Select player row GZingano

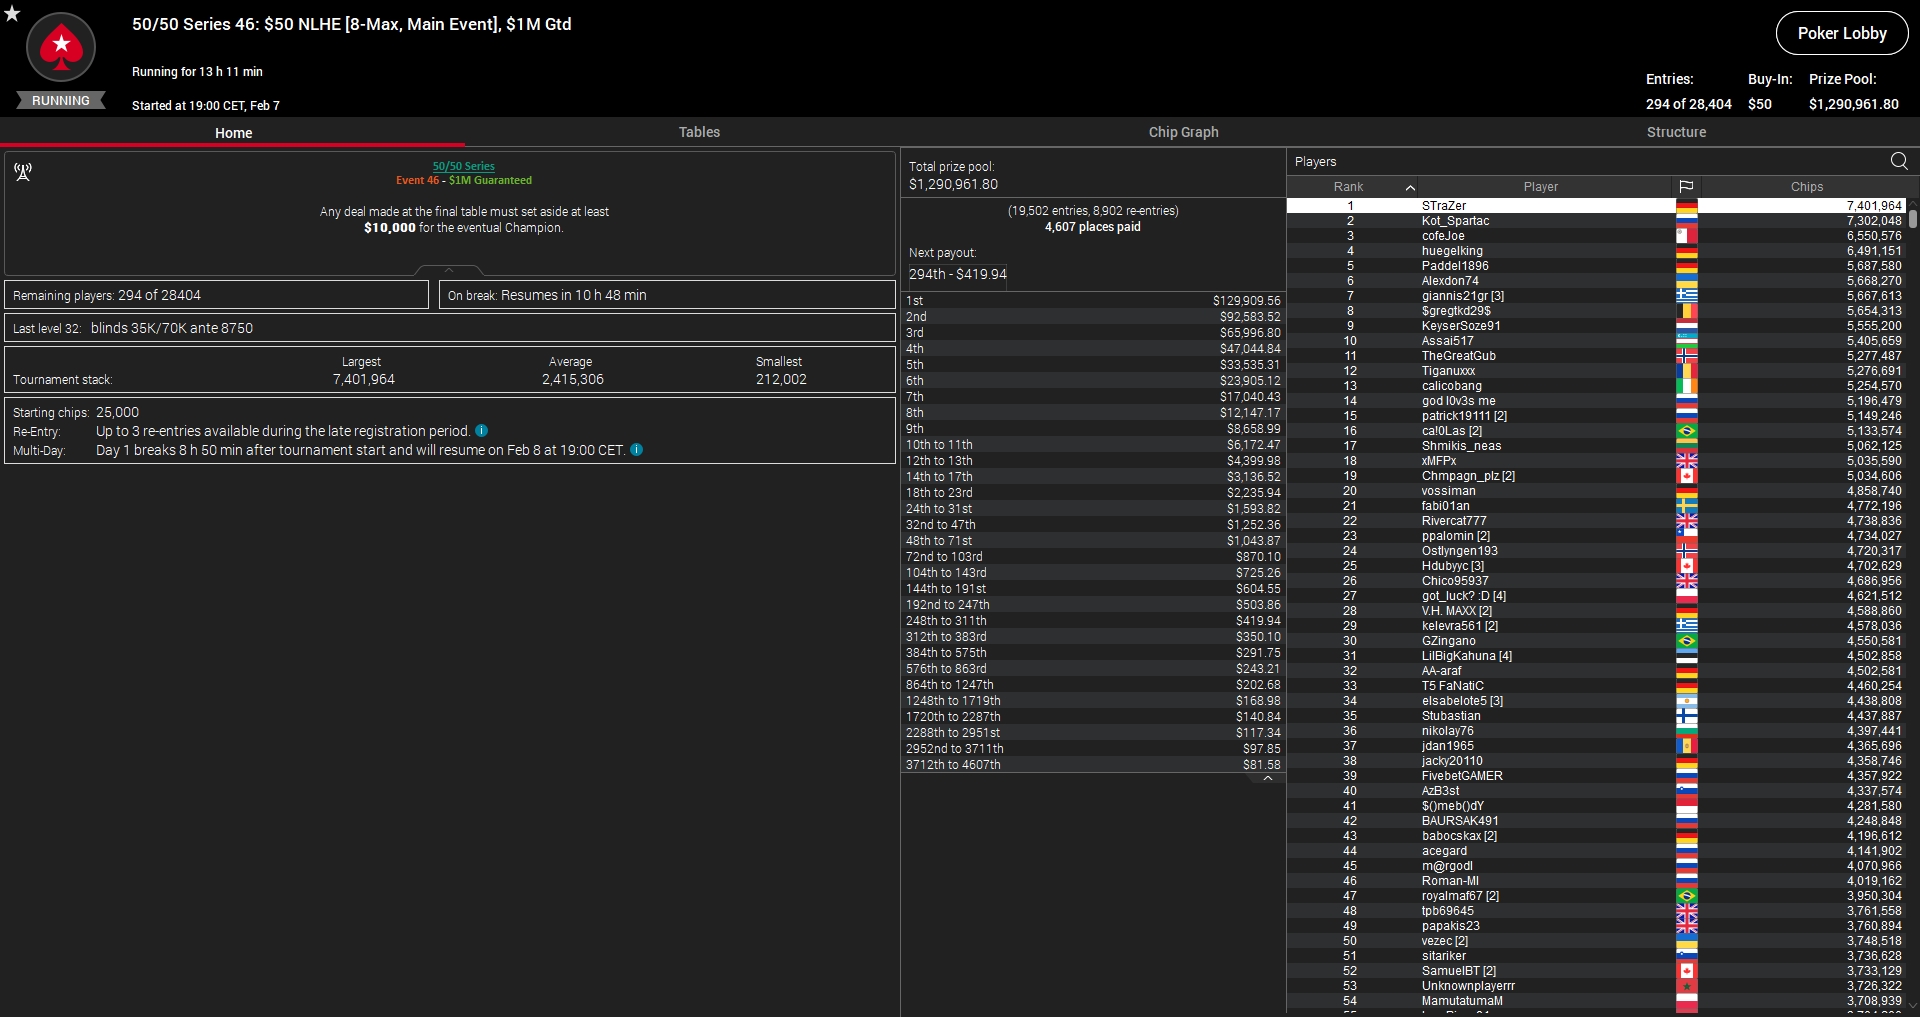tap(1597, 641)
